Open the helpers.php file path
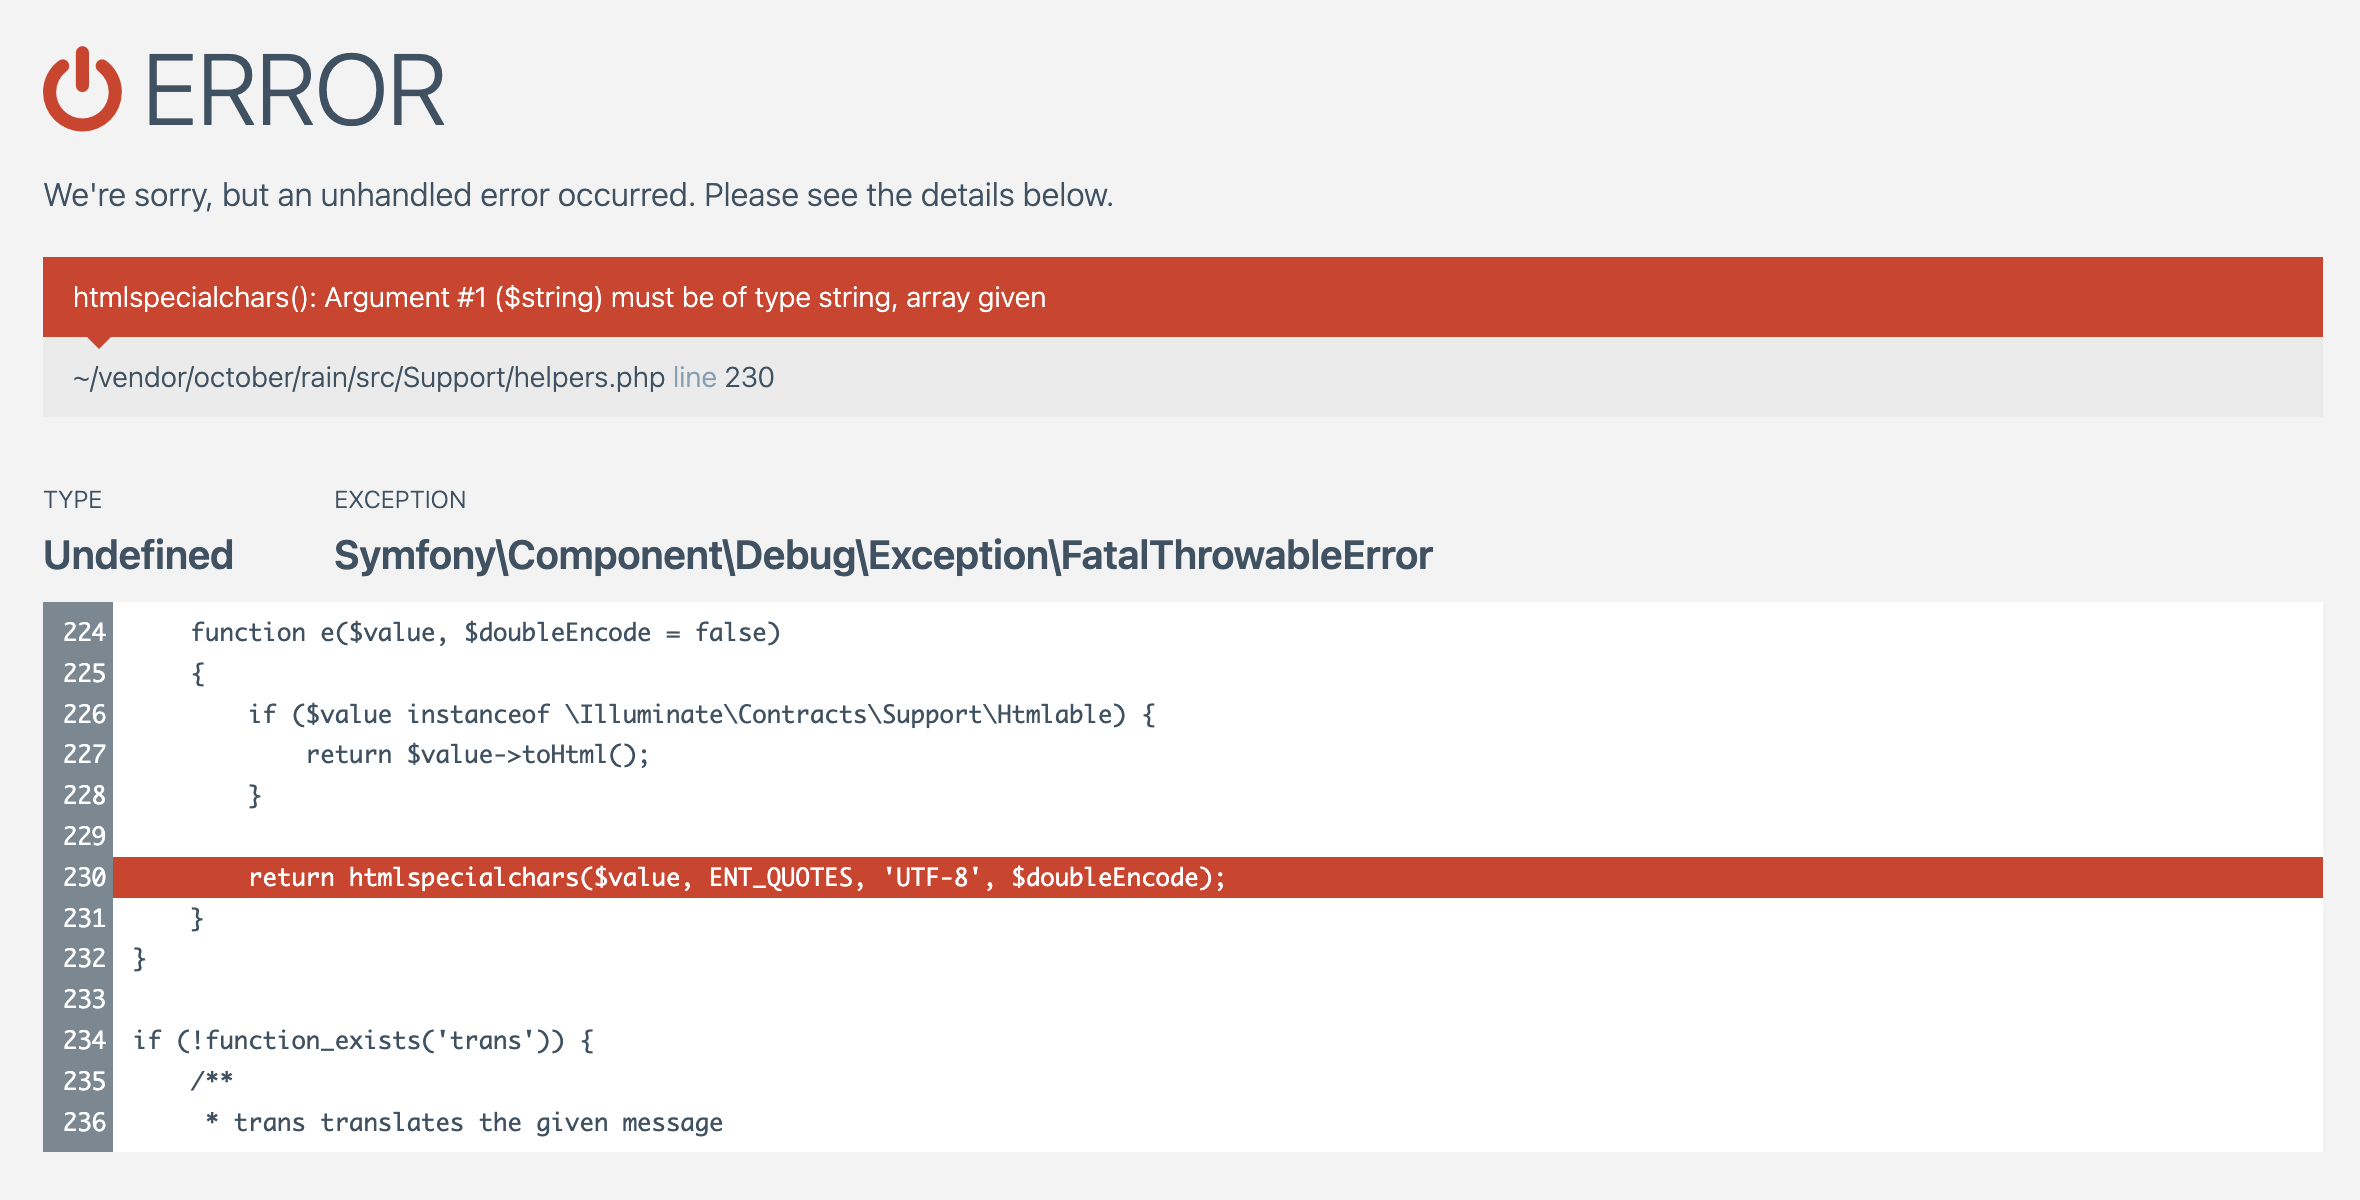 pos(367,378)
